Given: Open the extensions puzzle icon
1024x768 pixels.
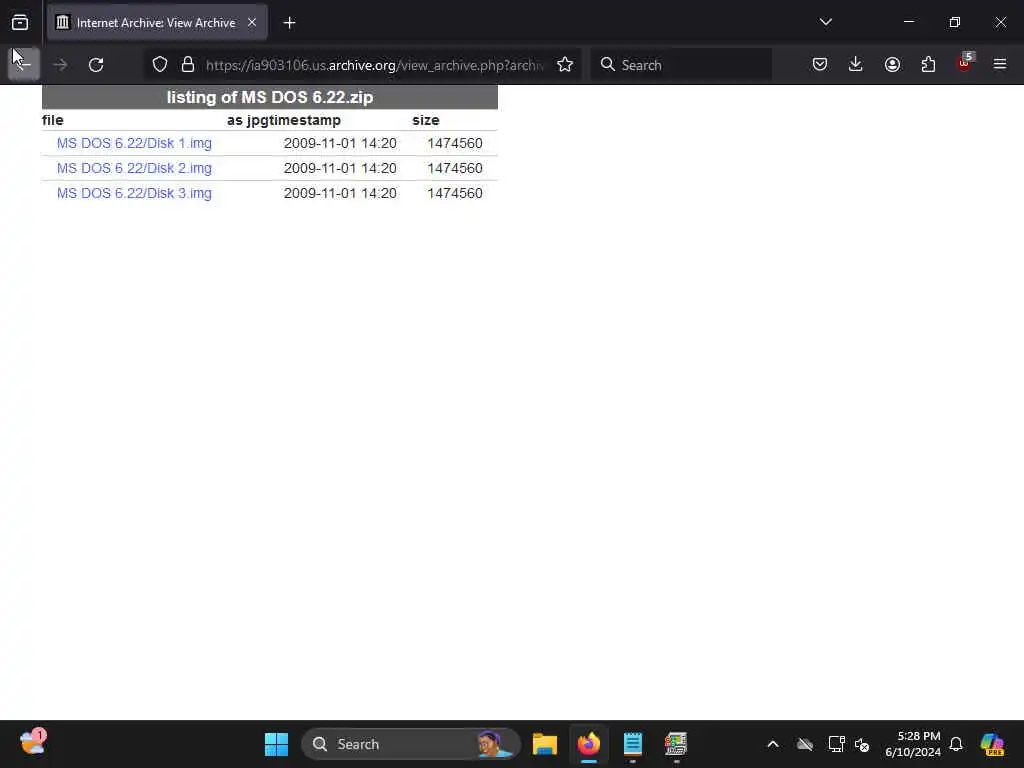Looking at the screenshot, I should point(928,65).
